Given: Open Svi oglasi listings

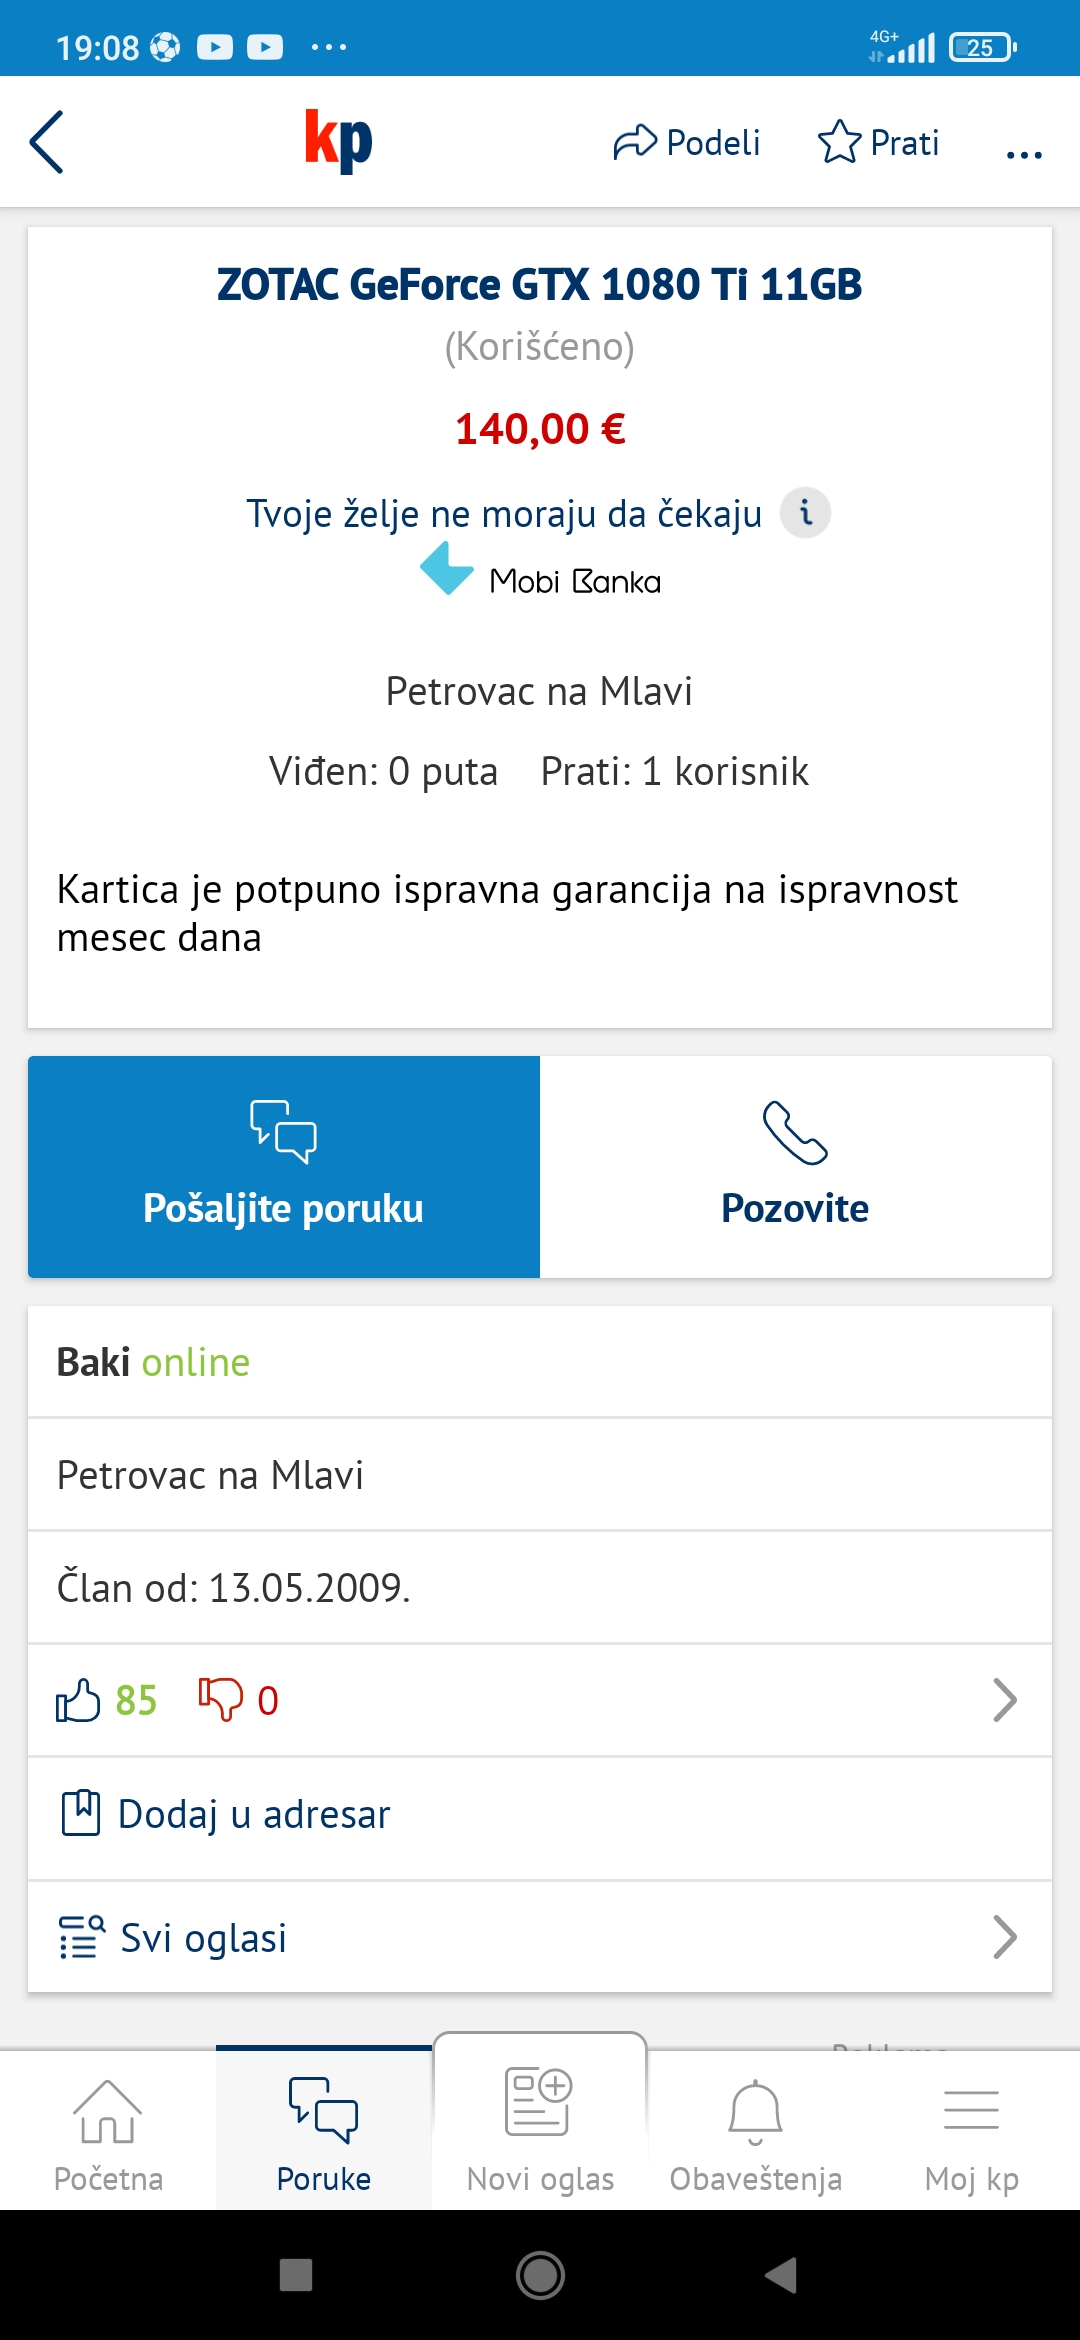Looking at the screenshot, I should pos(204,1938).
